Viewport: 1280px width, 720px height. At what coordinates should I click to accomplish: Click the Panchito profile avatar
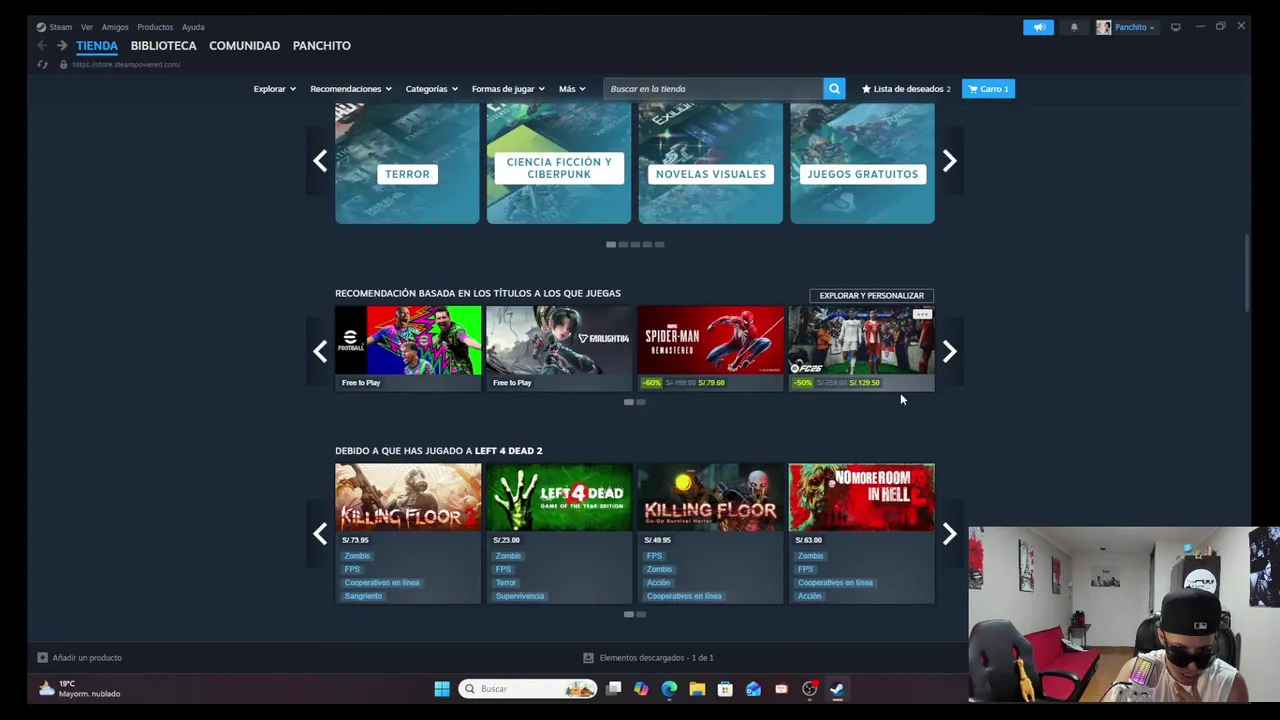point(1103,27)
